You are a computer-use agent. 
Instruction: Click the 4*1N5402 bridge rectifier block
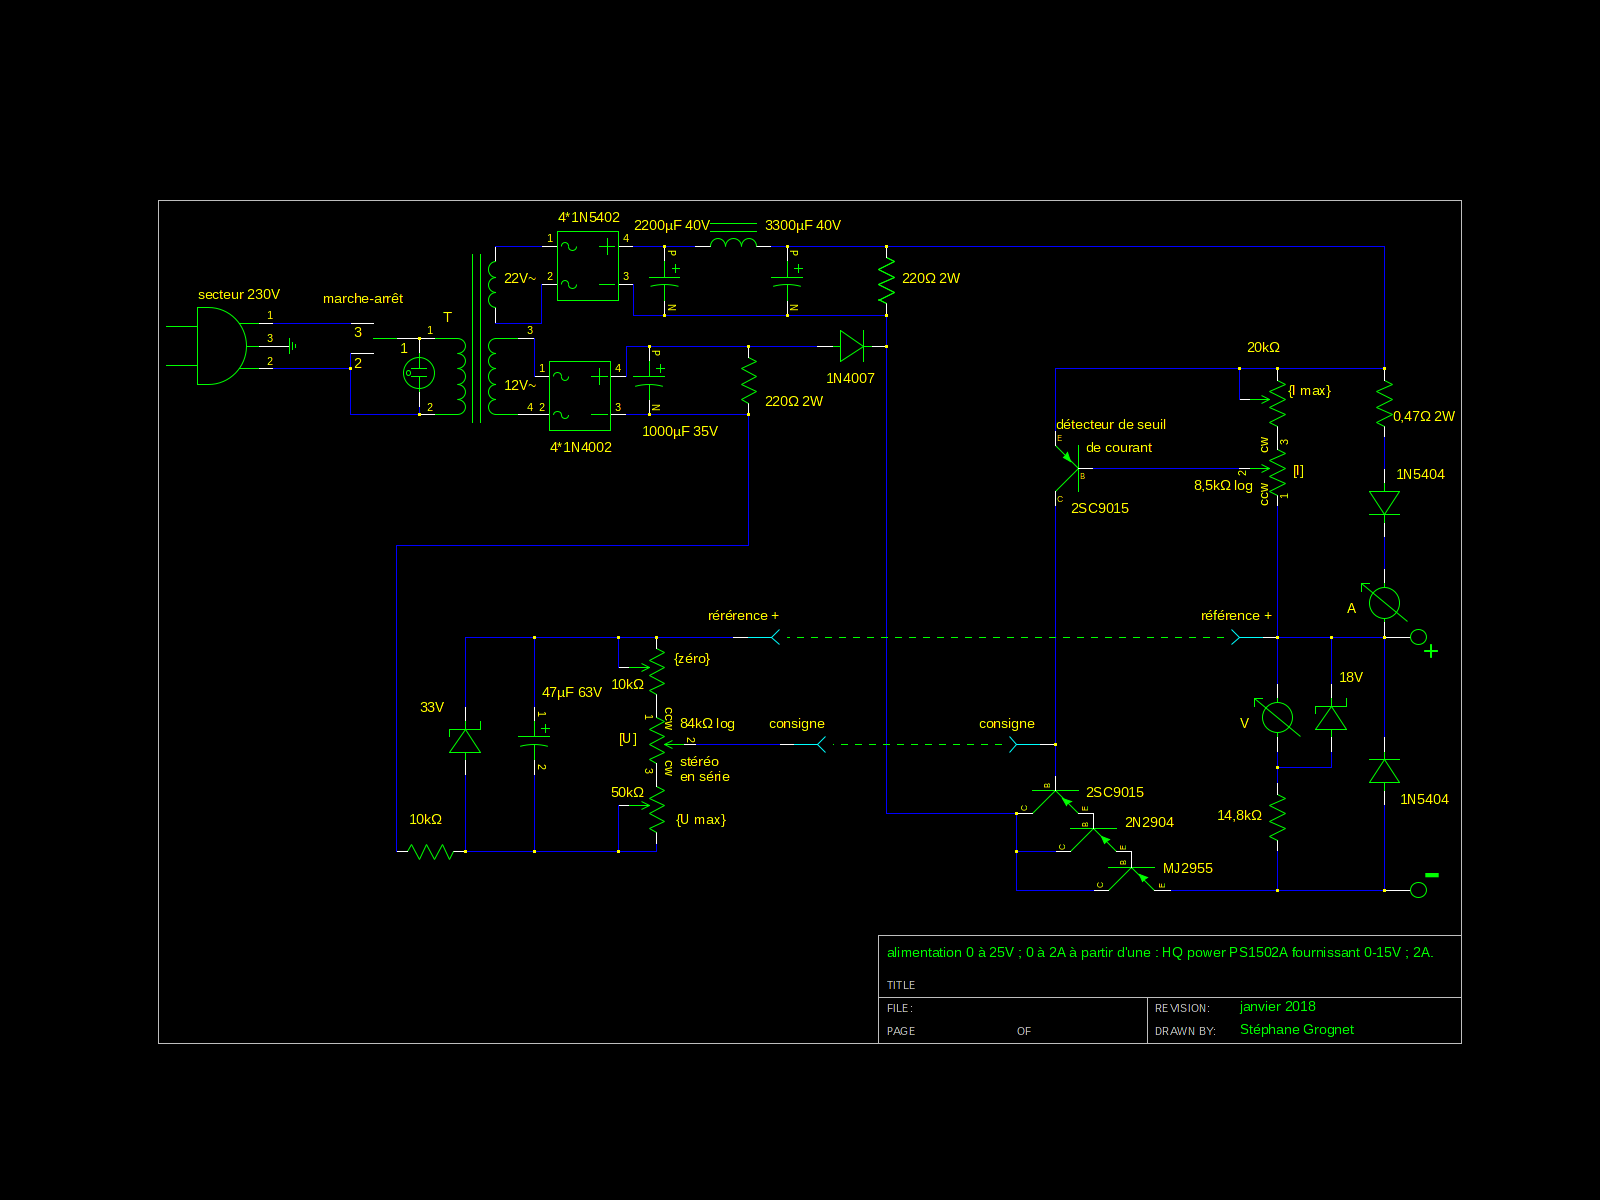click(588, 266)
